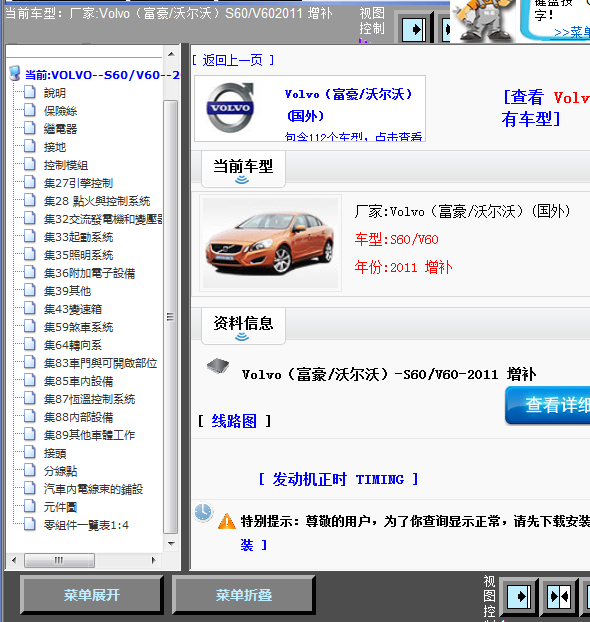This screenshot has width=590, height=622.
Task: Select 繼電器 in the tree
Action: [x=60, y=129]
